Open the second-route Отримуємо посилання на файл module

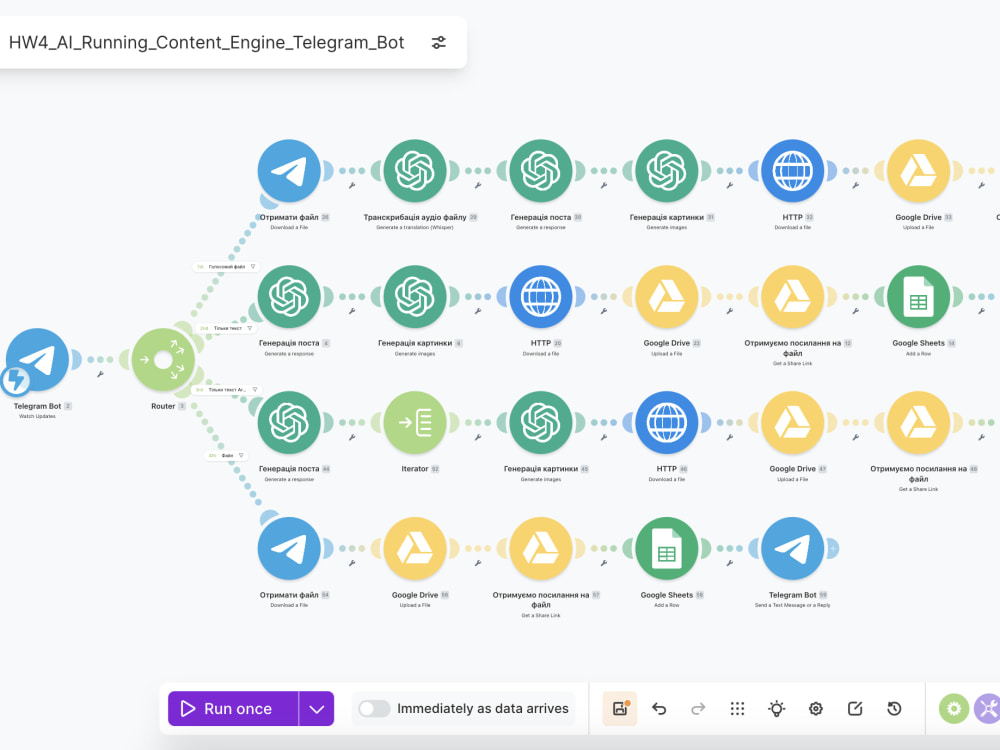coord(793,297)
